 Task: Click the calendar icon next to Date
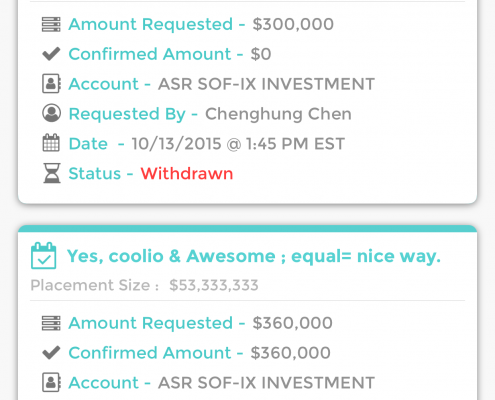point(51,143)
